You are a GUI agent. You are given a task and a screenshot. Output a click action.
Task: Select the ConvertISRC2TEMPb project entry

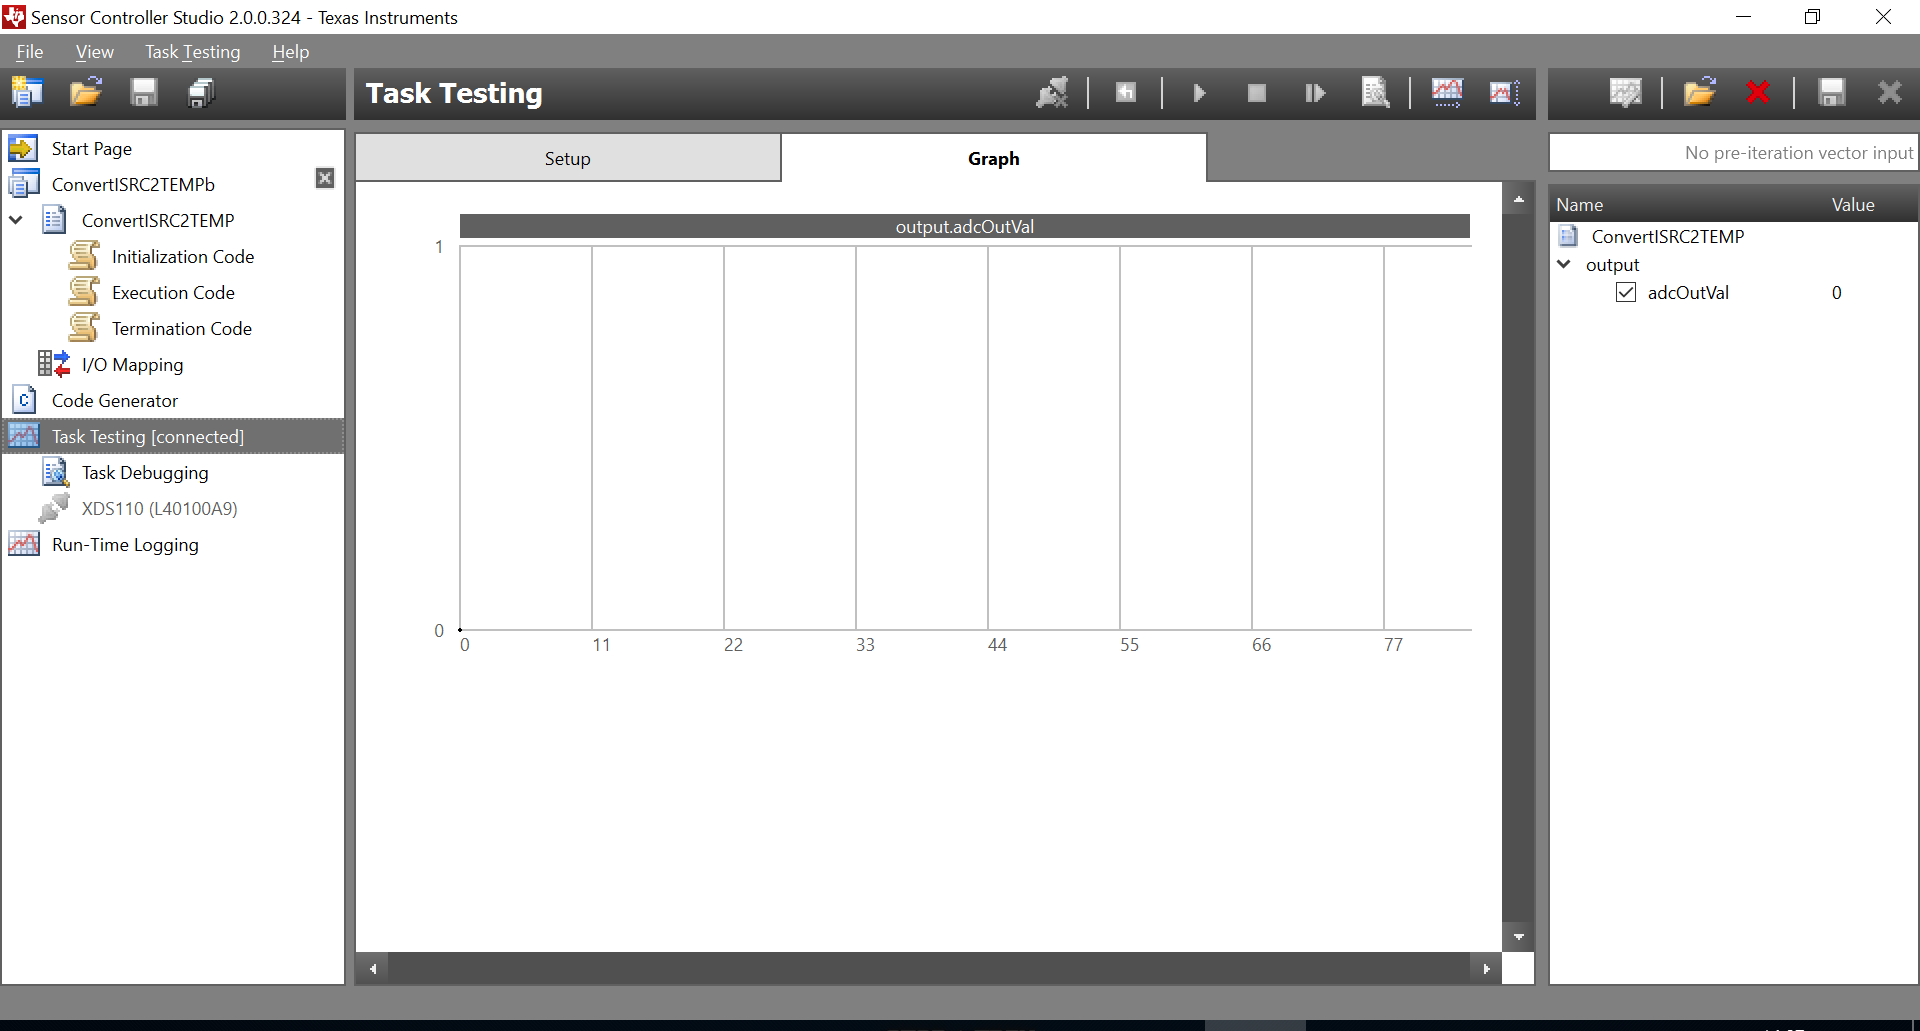(133, 185)
